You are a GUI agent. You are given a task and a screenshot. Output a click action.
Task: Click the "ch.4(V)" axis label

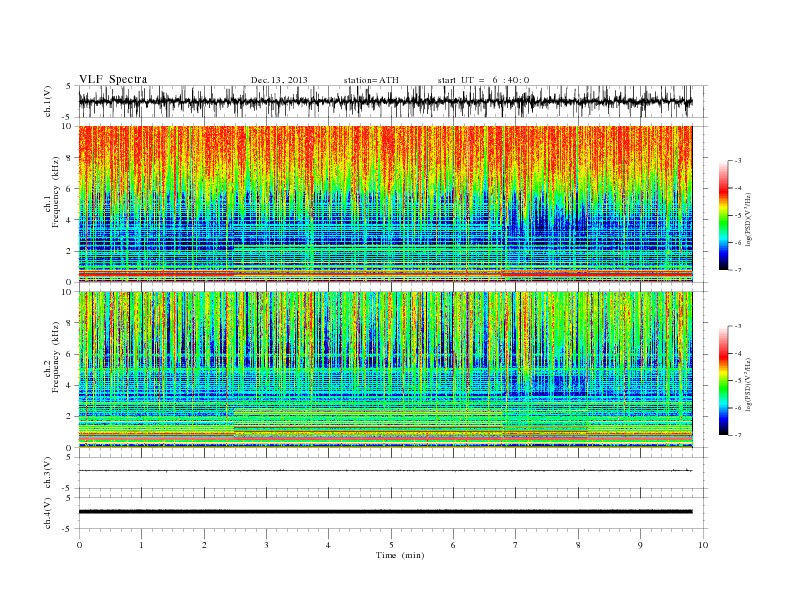pos(48,513)
